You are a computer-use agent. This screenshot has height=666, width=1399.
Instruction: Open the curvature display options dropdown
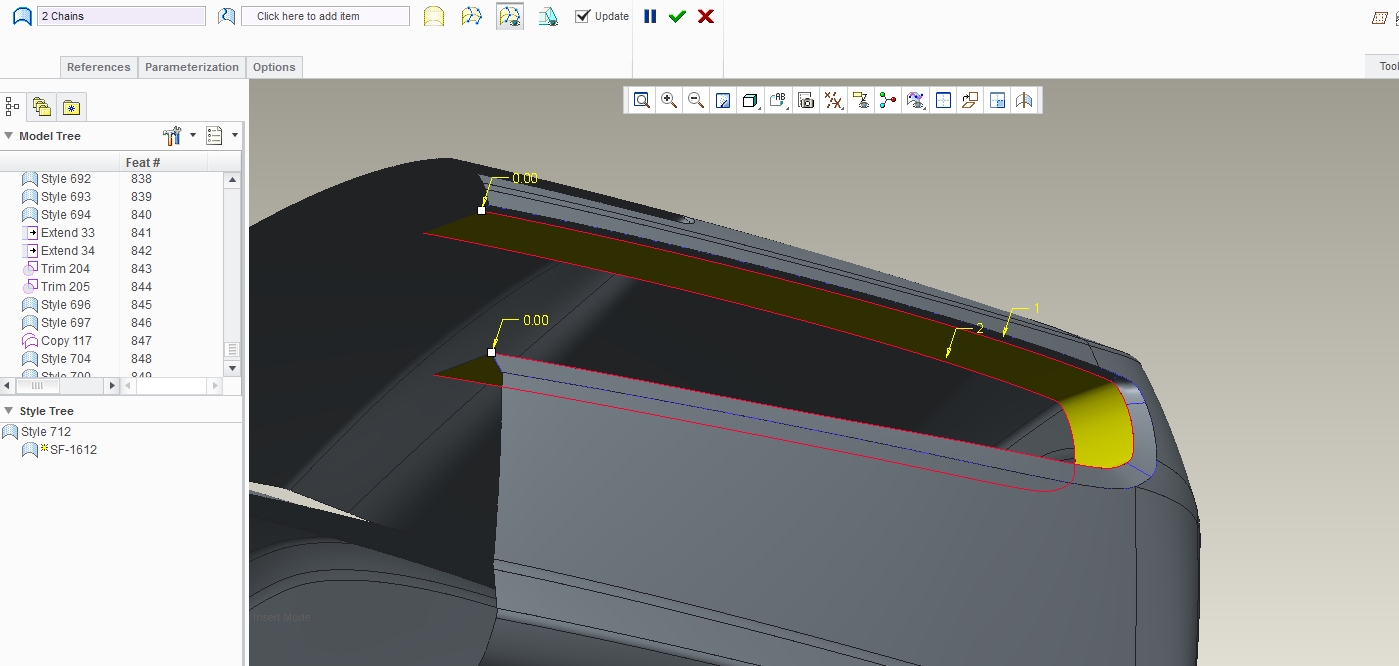(915, 100)
